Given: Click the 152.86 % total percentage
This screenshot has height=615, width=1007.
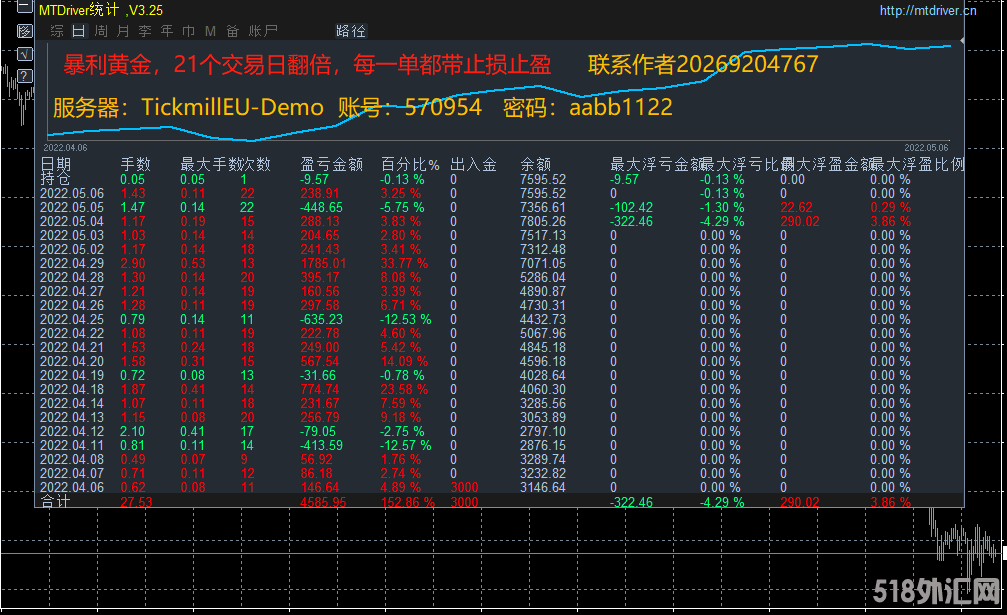Looking at the screenshot, I should 408,502.
